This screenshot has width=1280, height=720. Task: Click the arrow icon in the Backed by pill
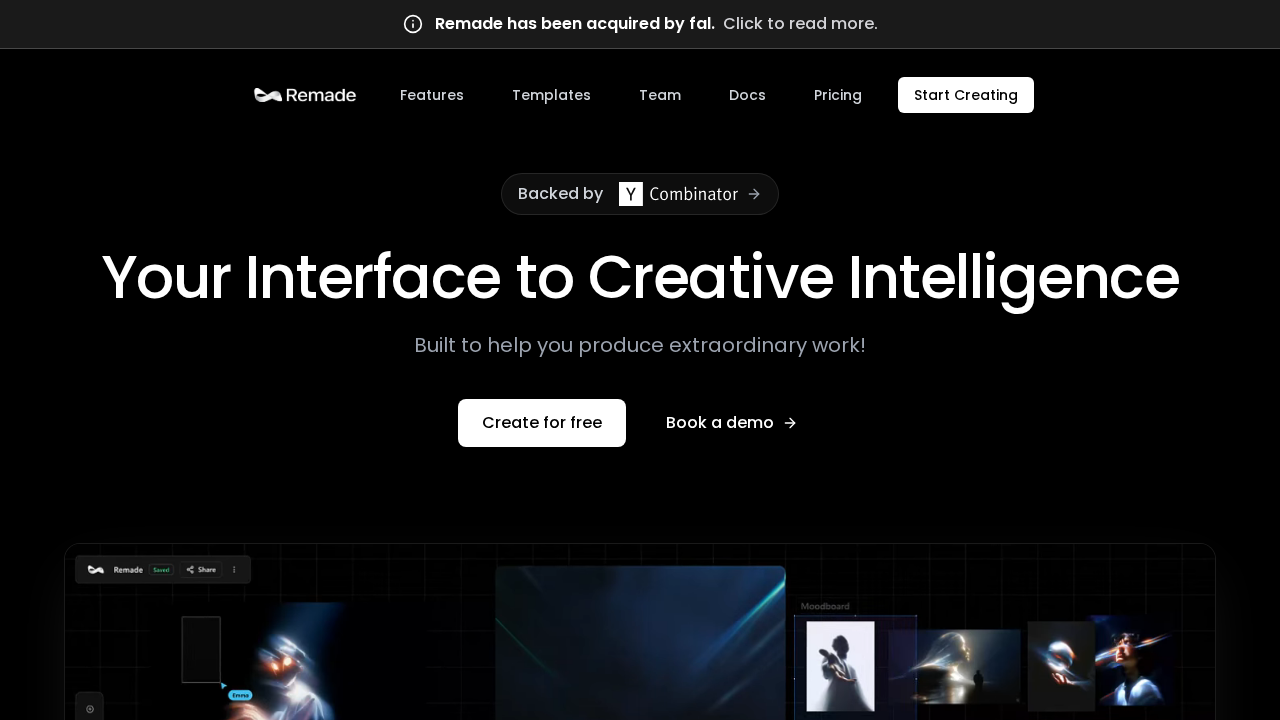754,194
